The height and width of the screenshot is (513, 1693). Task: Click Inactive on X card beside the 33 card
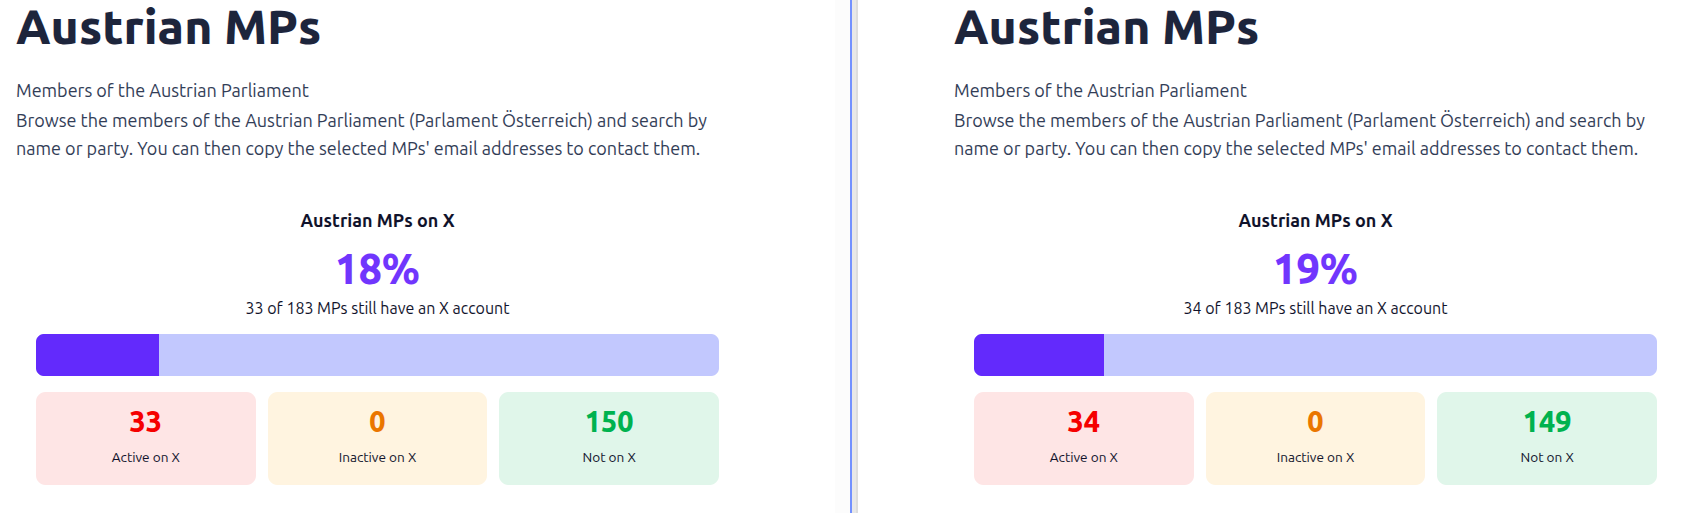click(377, 438)
